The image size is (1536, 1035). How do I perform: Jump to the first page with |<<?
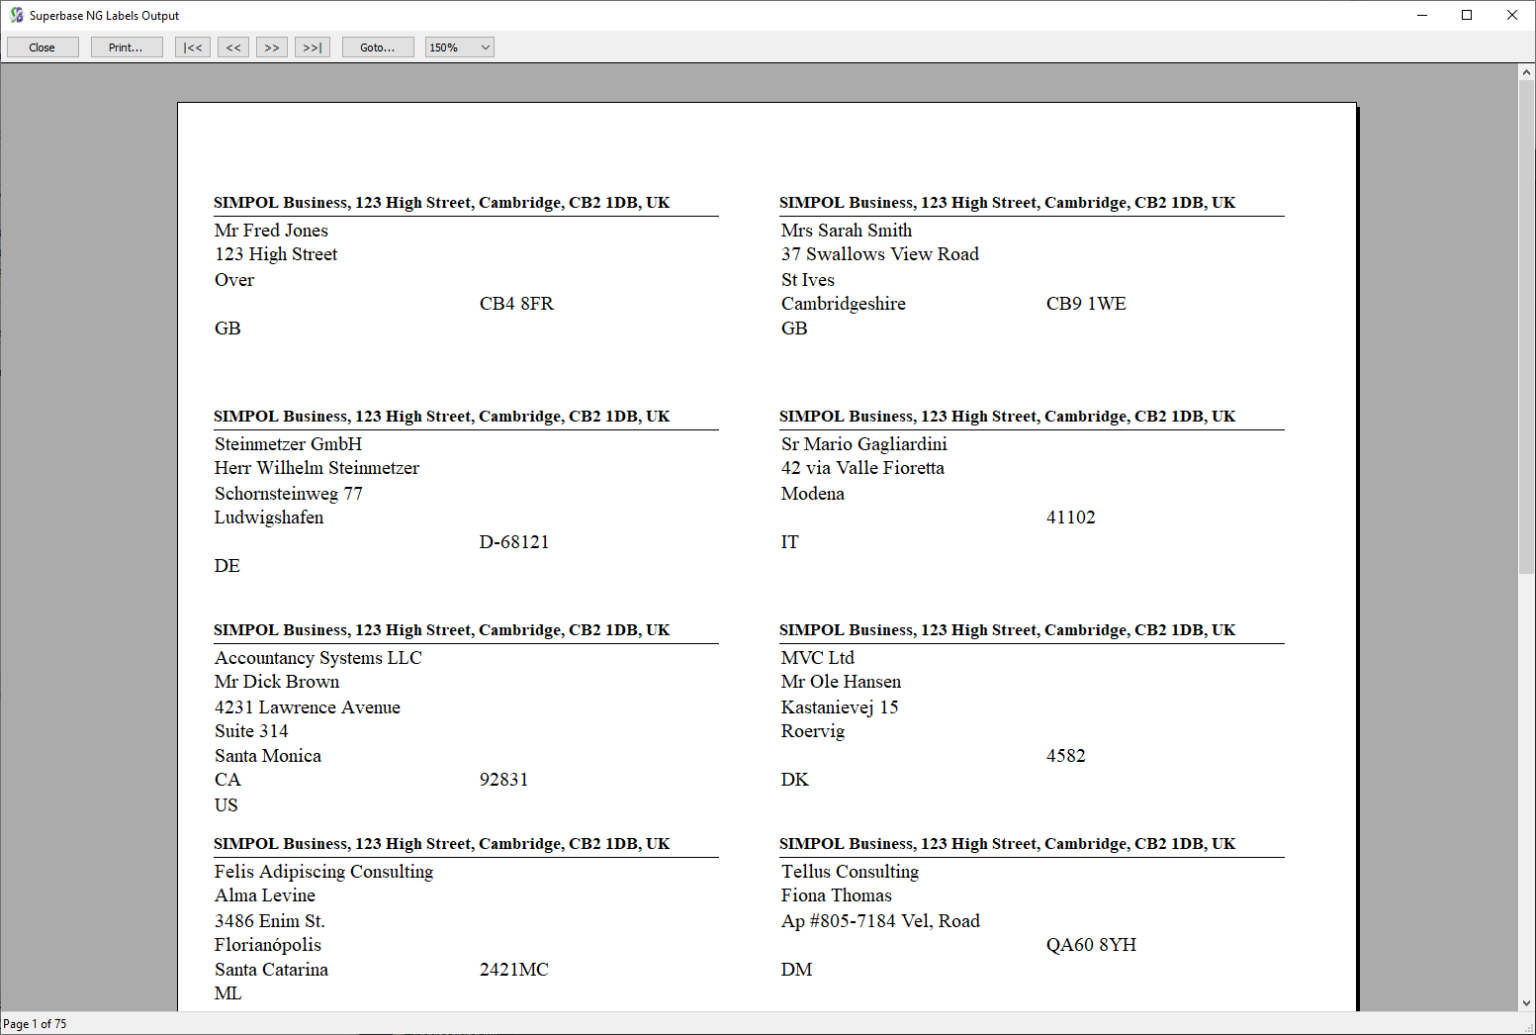[193, 47]
